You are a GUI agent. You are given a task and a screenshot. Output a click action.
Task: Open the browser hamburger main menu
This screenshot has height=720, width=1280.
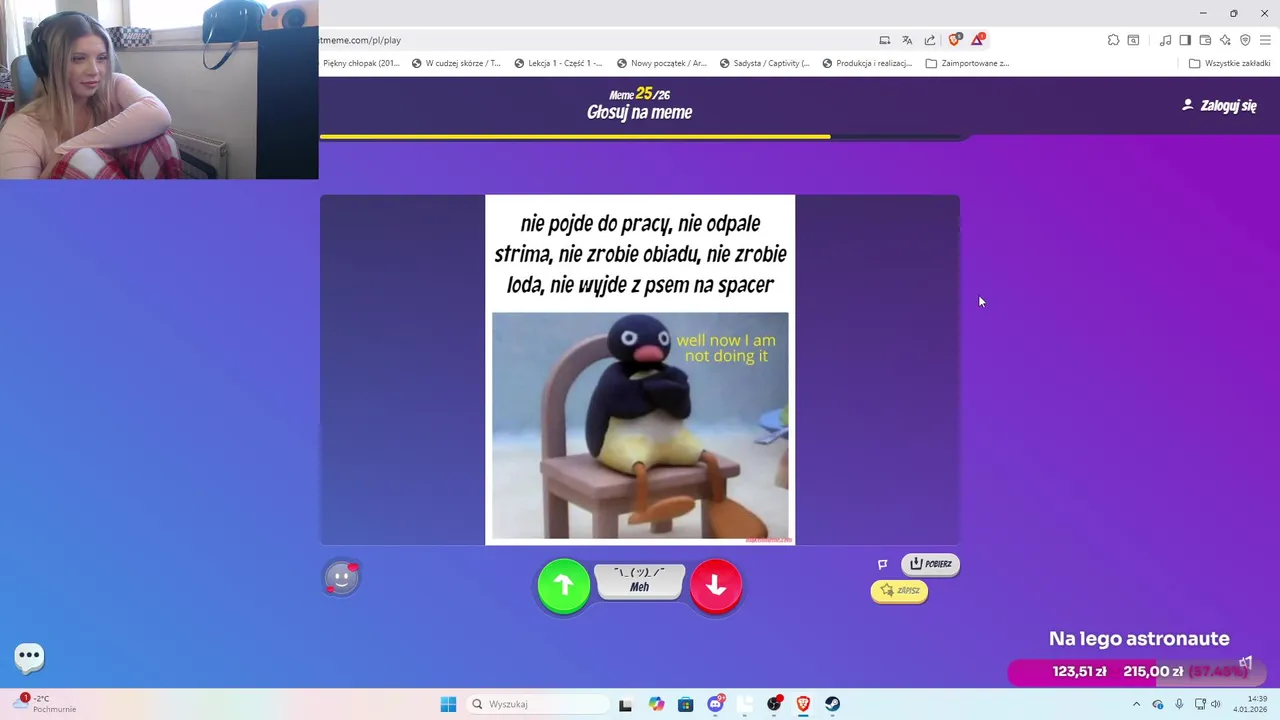[x=1265, y=40]
